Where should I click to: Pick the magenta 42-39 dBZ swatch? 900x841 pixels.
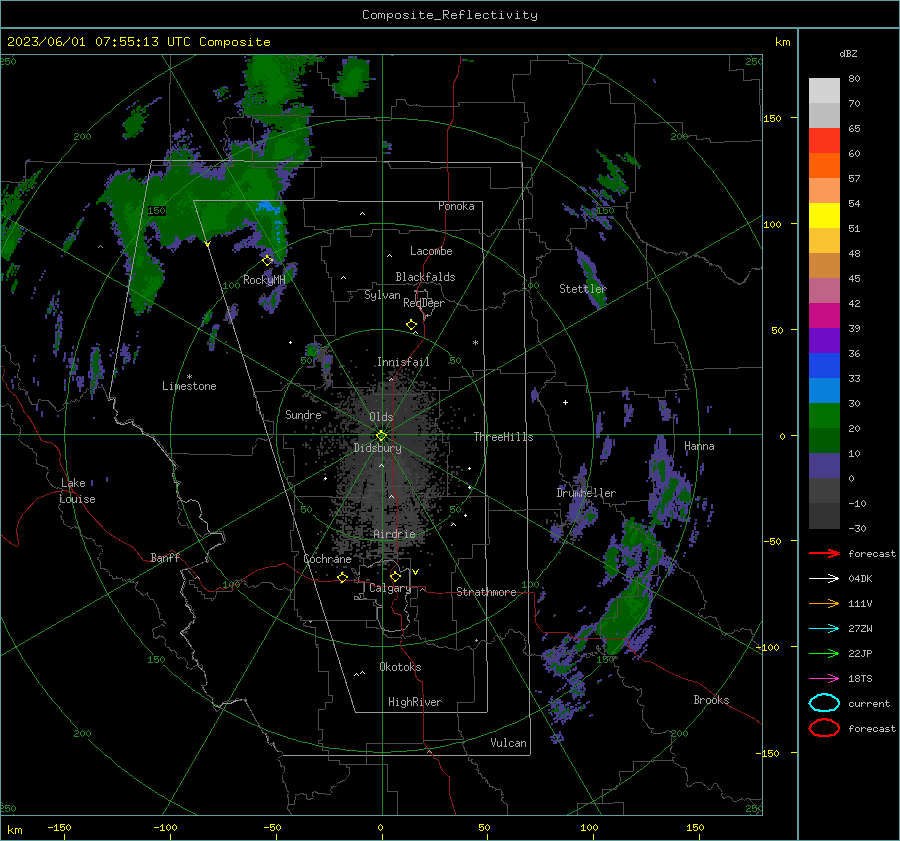[824, 316]
